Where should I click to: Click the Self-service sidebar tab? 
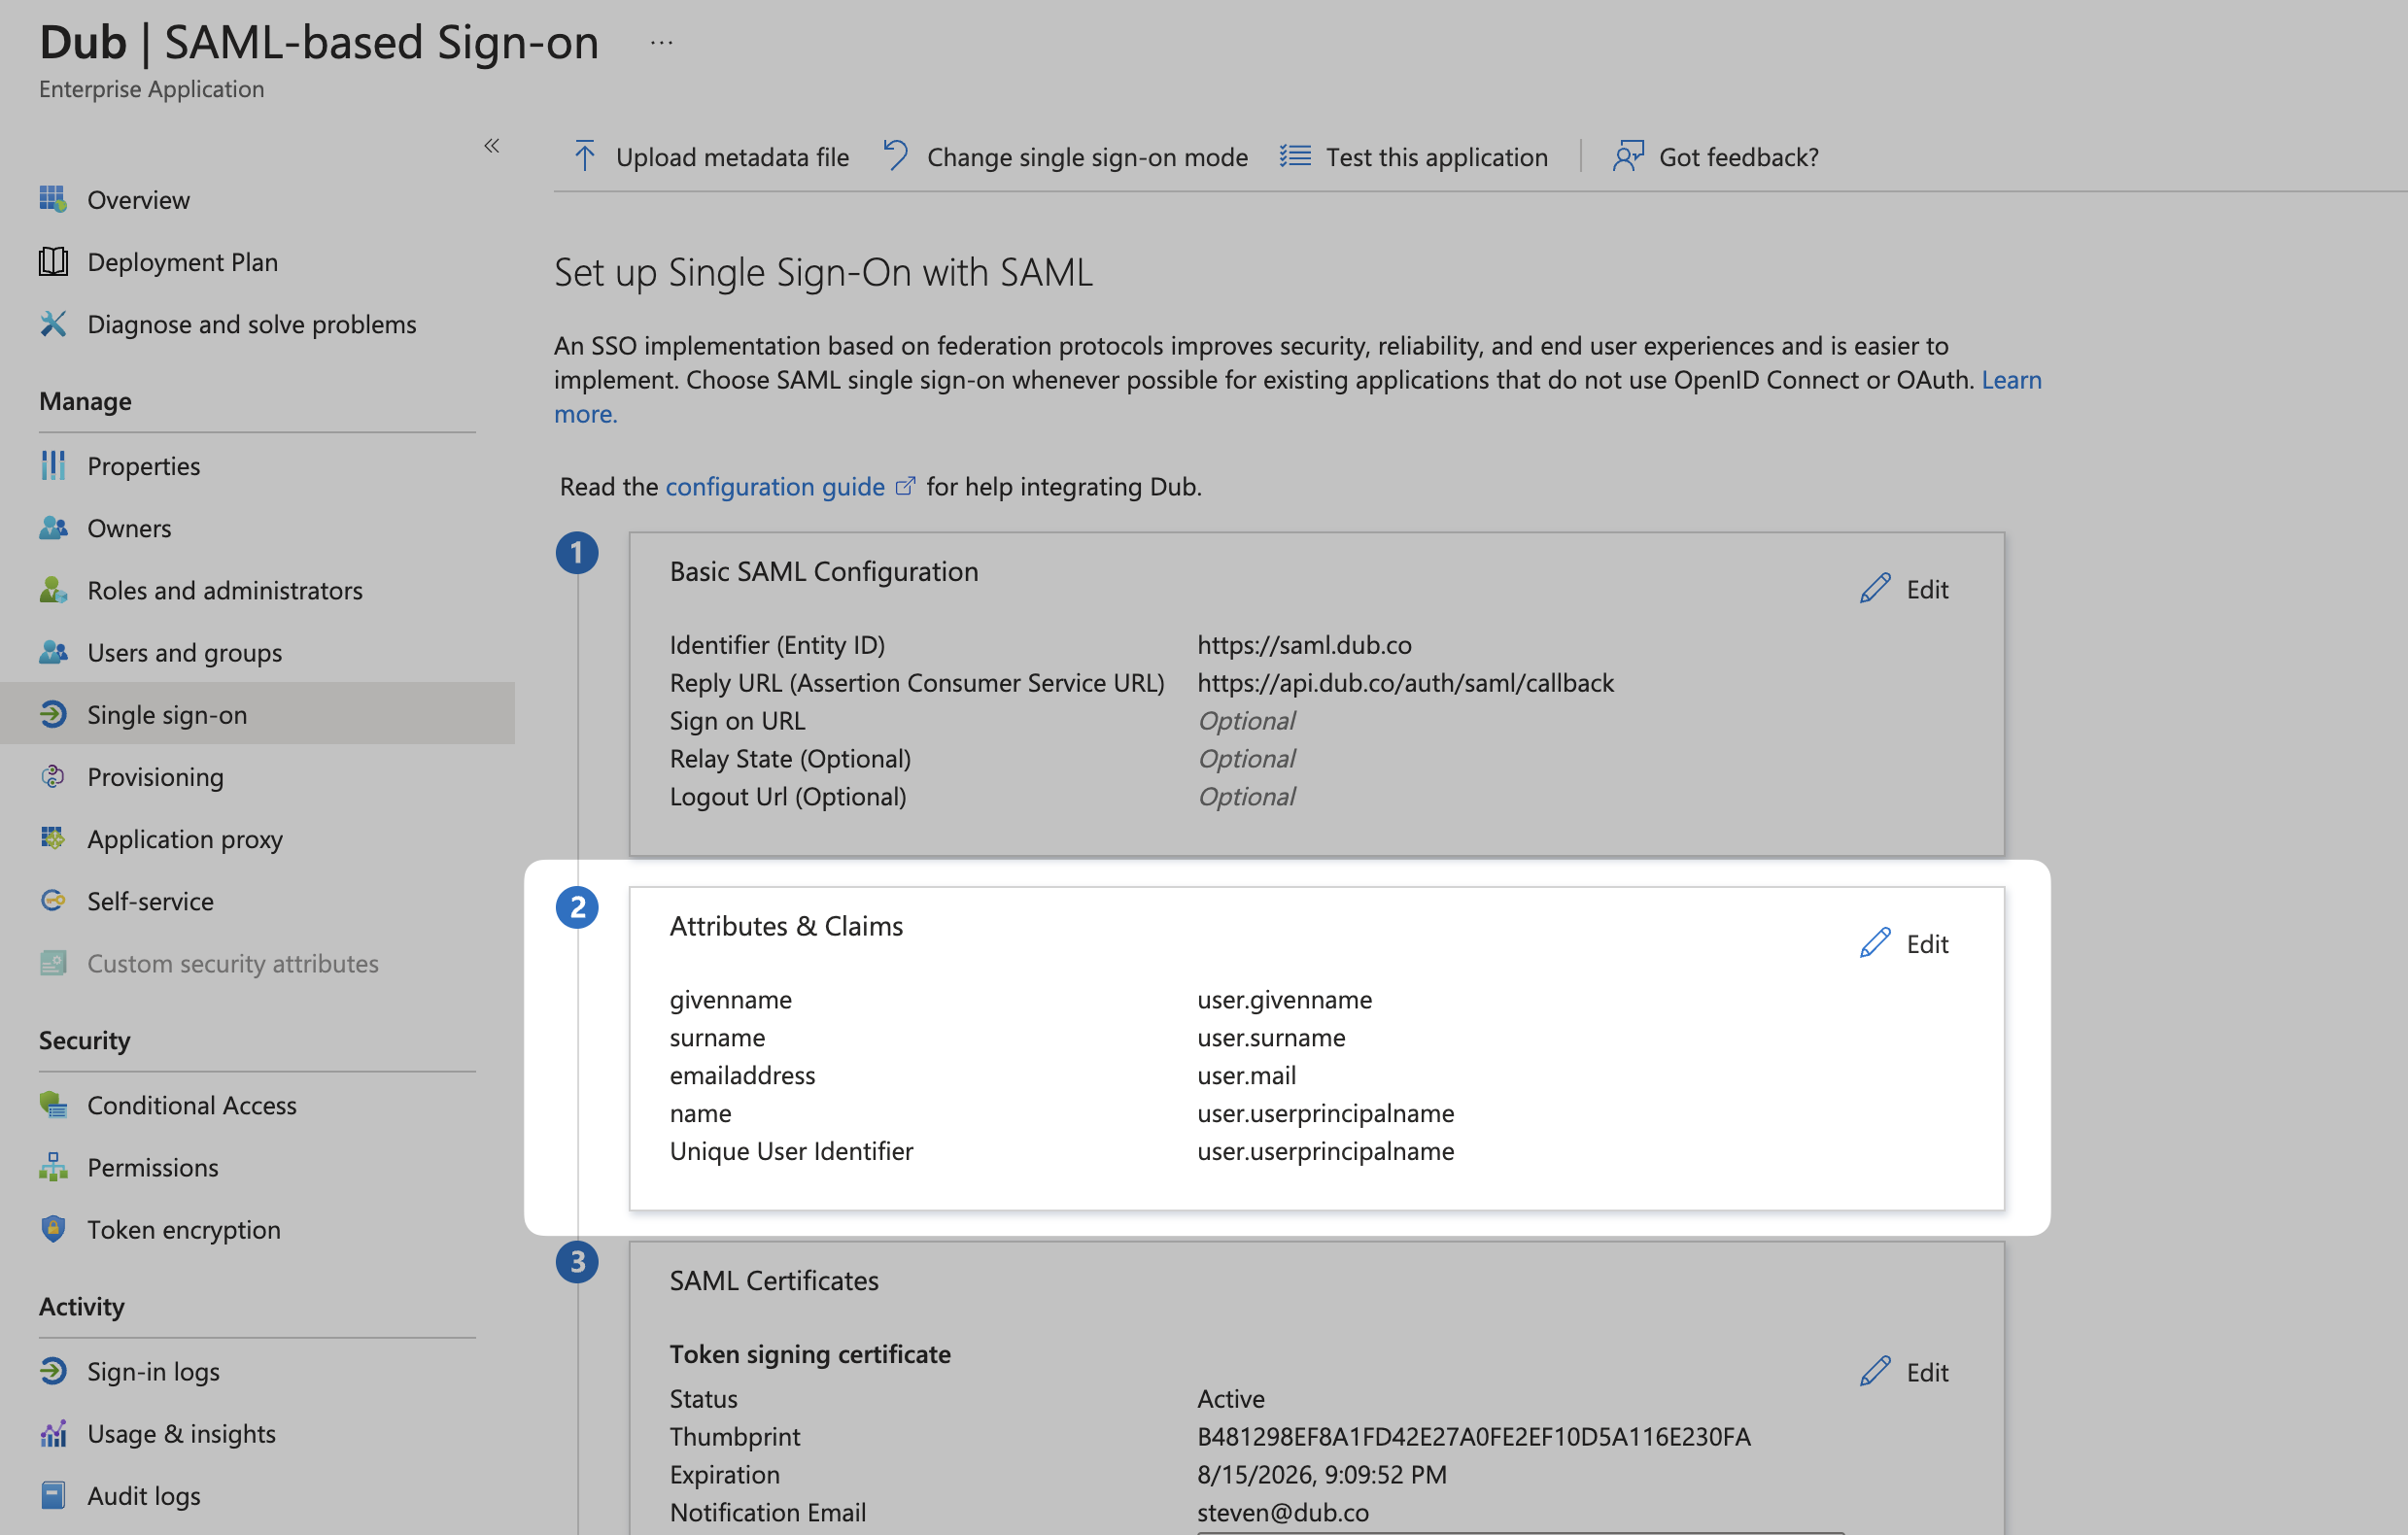[x=150, y=899]
